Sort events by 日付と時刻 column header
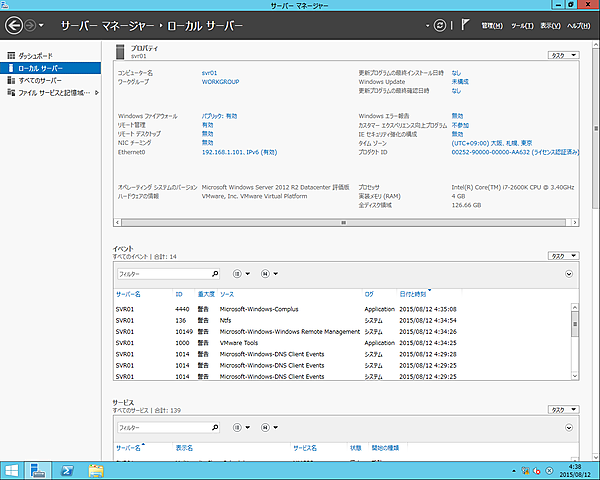The height and width of the screenshot is (480, 600). (415, 295)
